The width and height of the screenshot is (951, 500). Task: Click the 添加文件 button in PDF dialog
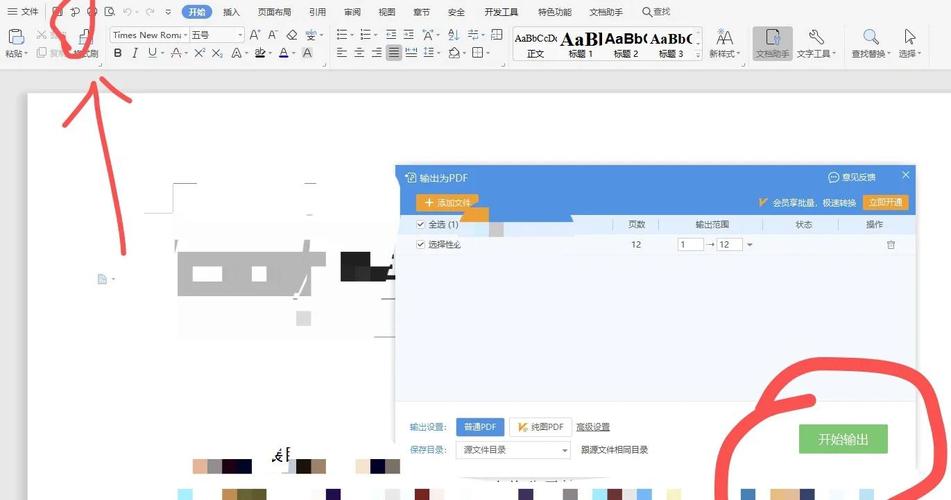click(x=448, y=202)
